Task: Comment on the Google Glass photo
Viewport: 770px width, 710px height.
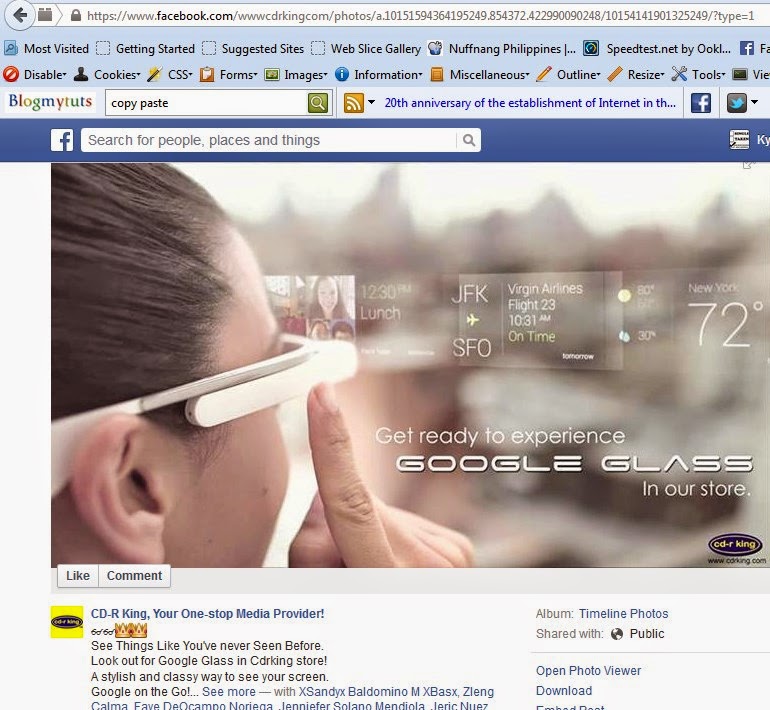Action: pos(134,575)
